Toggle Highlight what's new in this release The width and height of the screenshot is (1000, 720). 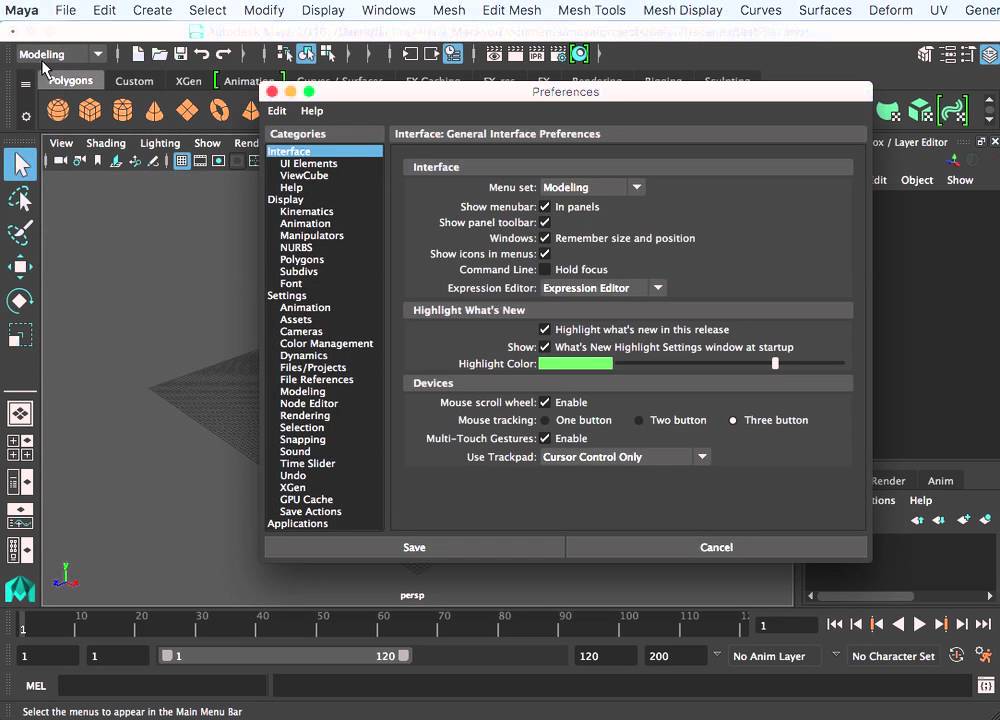[x=545, y=330]
